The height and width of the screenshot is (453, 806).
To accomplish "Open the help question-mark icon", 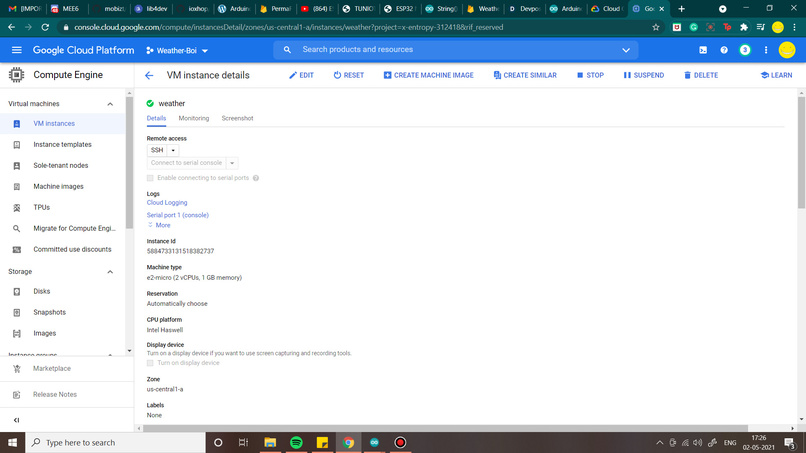I will (724, 50).
